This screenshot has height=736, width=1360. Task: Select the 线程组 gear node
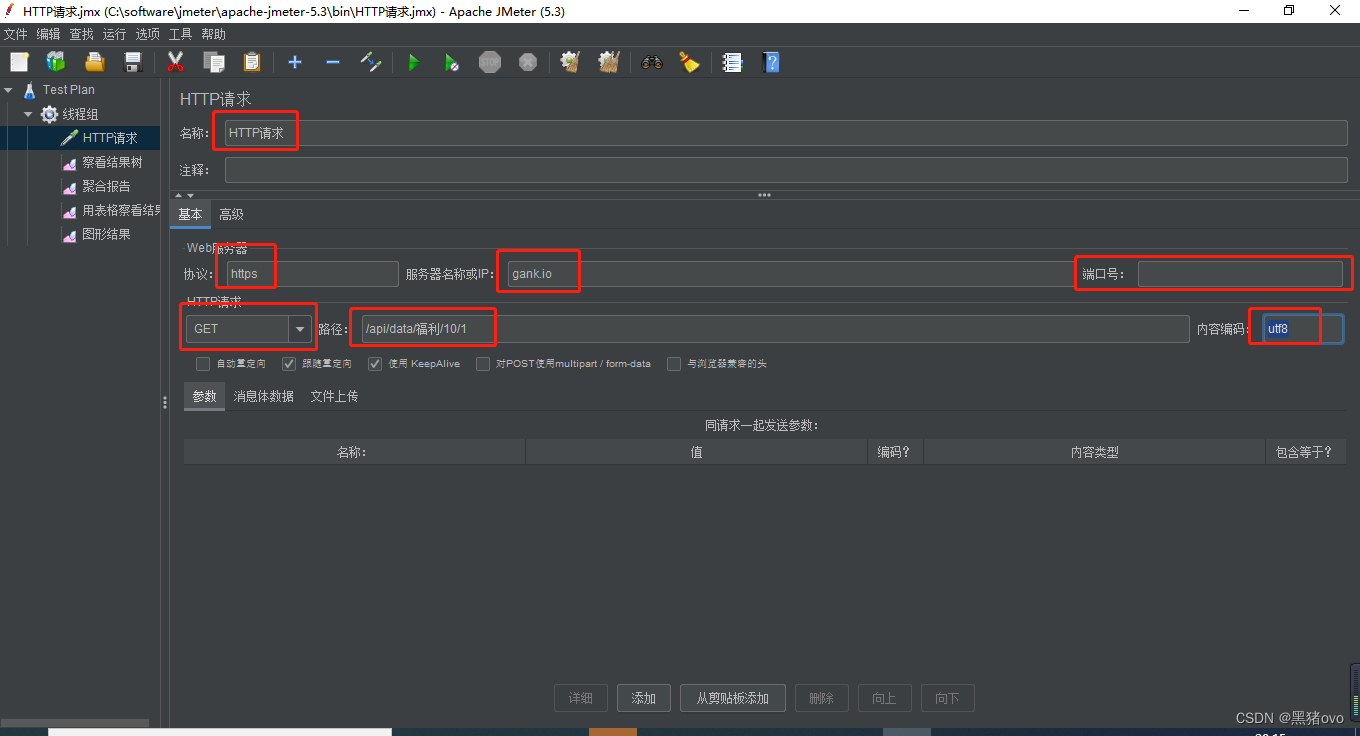tap(70, 114)
